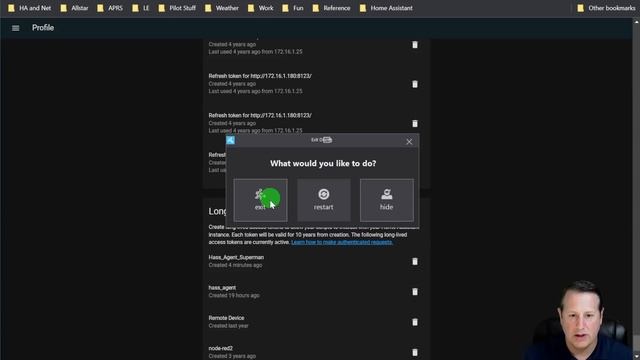
Task: Delete the Remote Device token
Action: point(415,322)
